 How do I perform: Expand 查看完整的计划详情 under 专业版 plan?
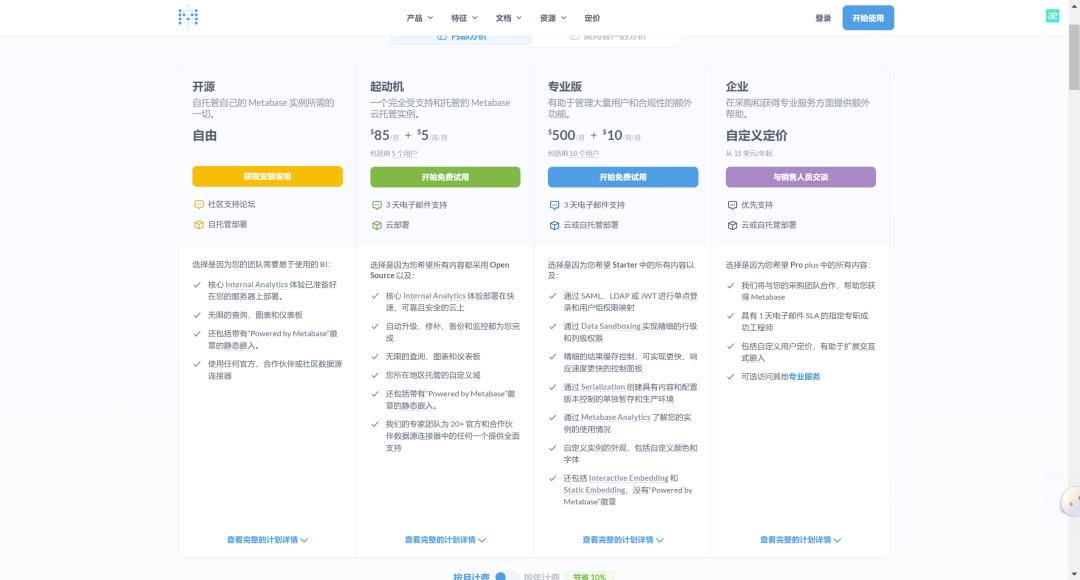click(x=623, y=540)
